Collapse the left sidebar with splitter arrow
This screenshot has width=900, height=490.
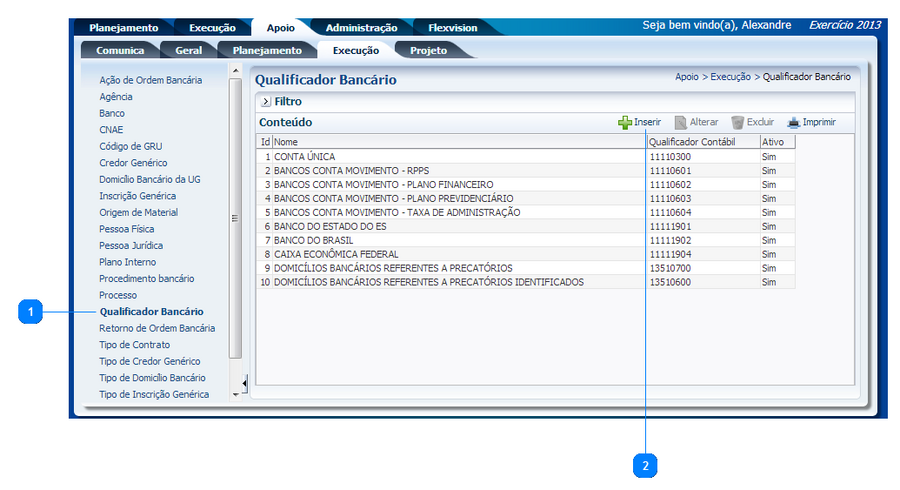coord(245,384)
